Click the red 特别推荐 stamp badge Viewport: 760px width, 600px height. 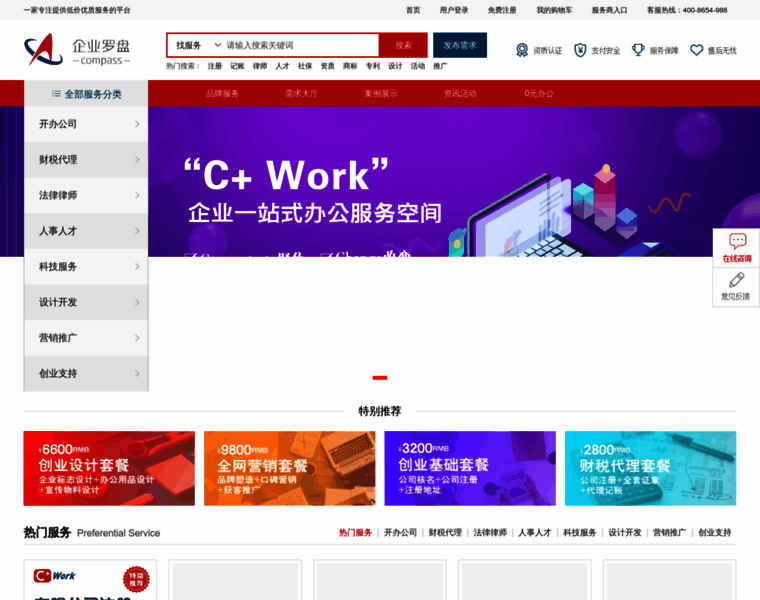[136, 579]
